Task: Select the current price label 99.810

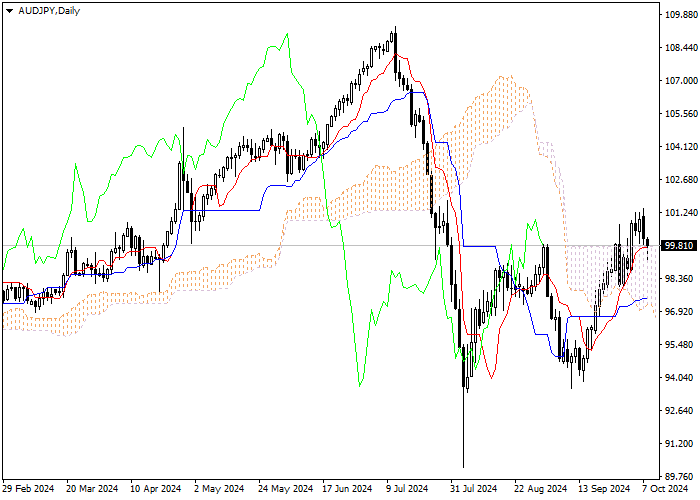Action: 679,246
